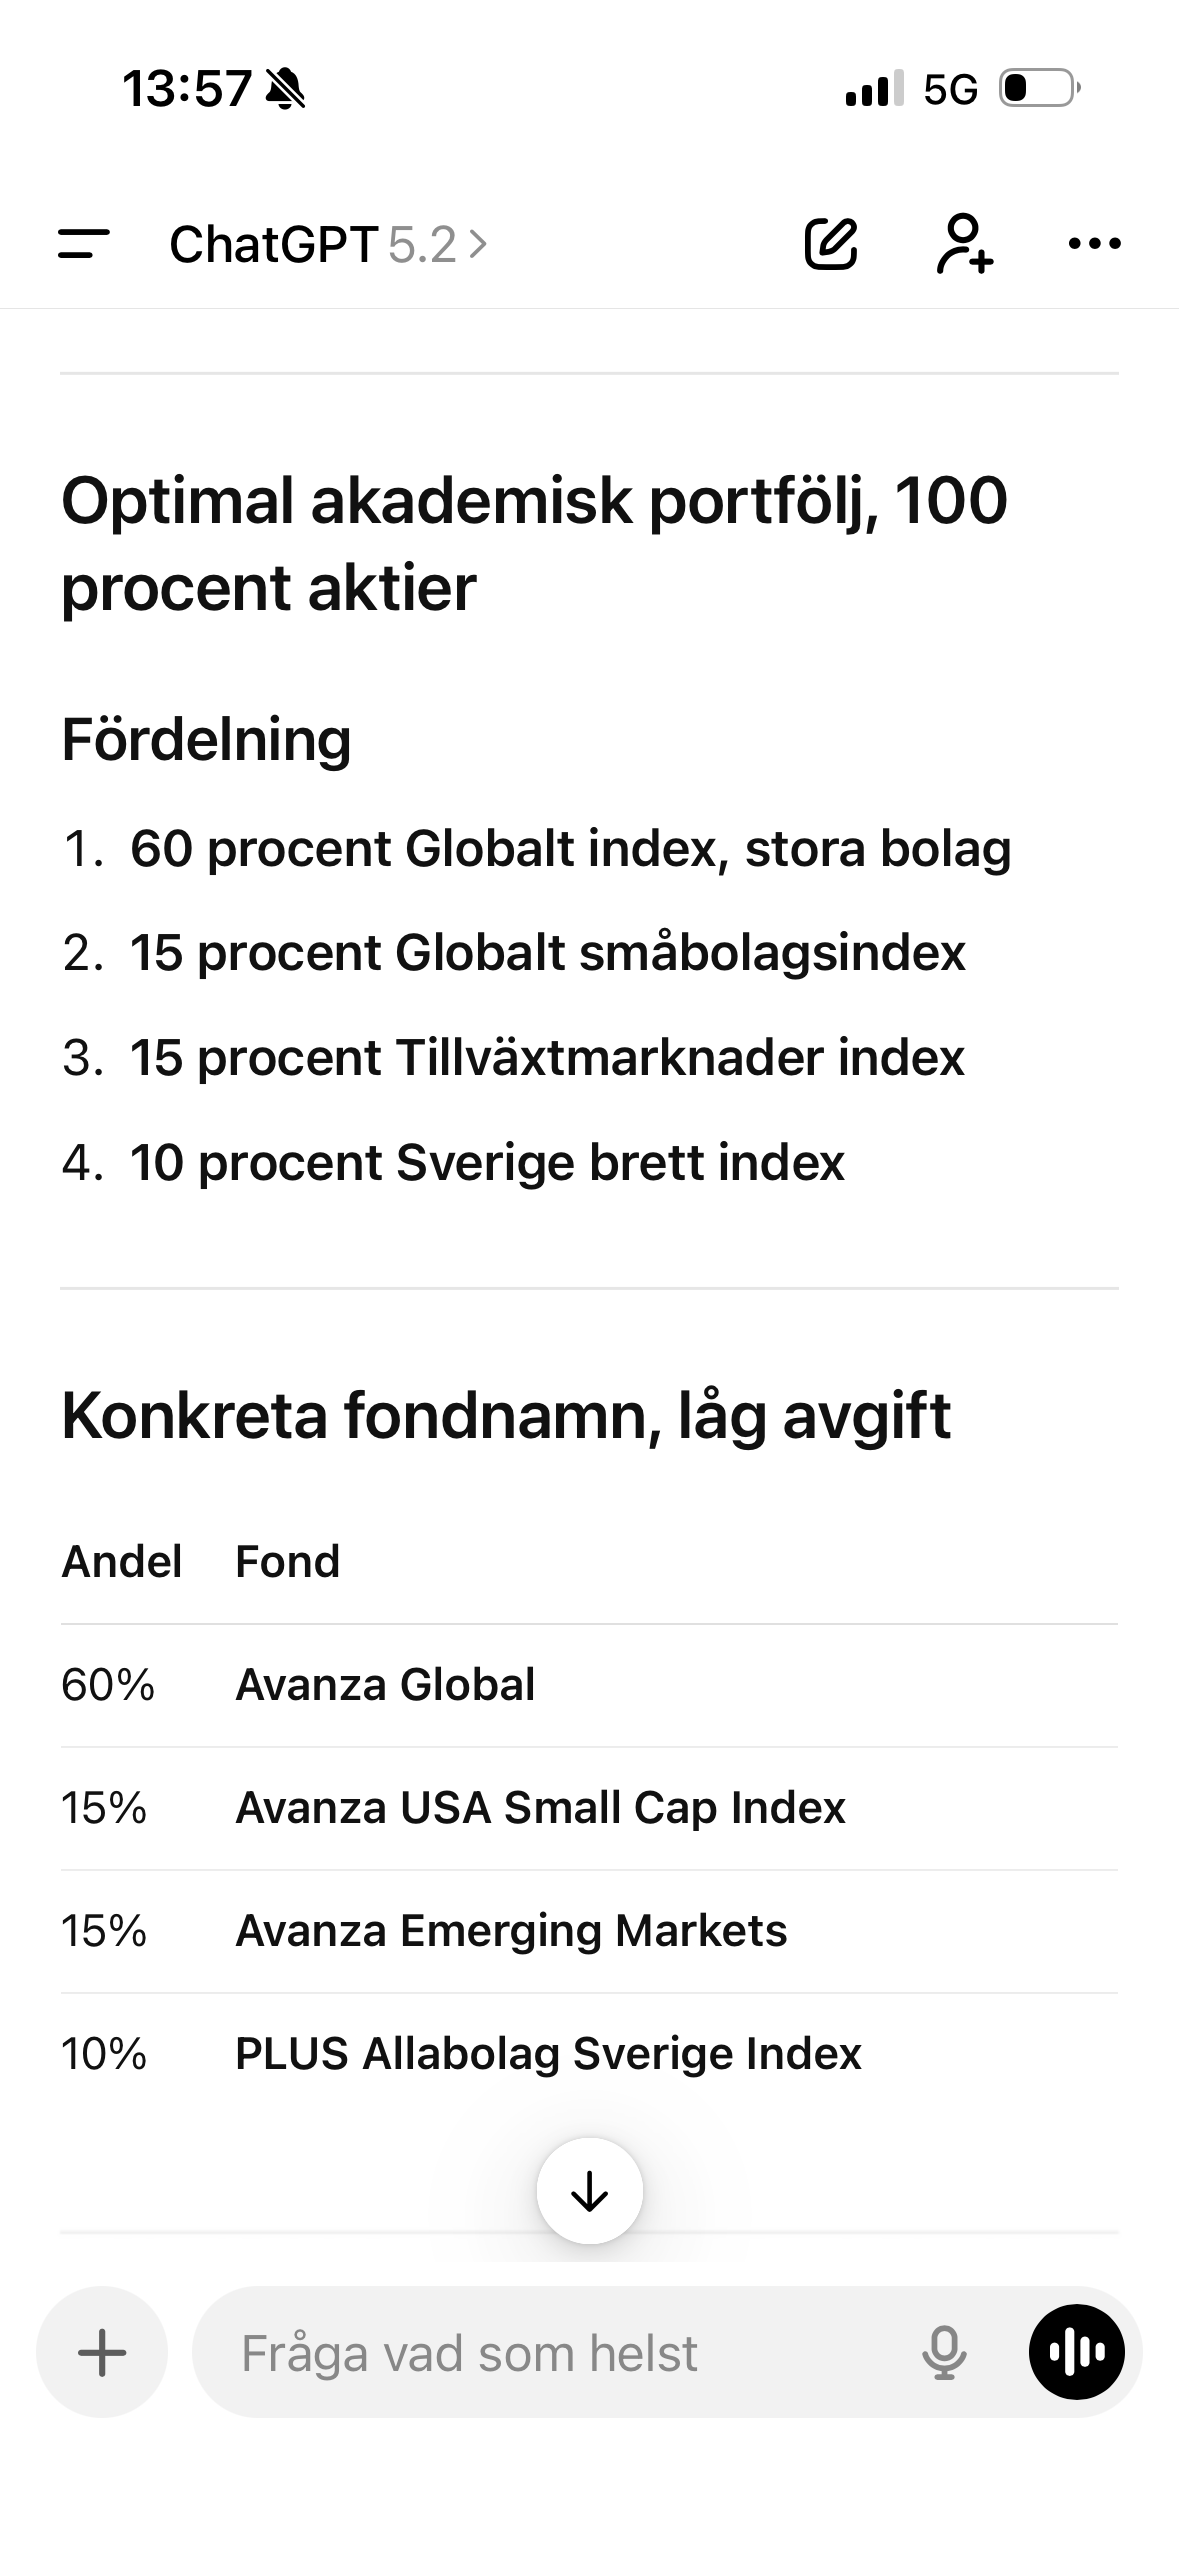Tap the "Konkreta fondnamn, låg avgift" heading
Viewport: 1179px width, 2556px height.
506,1415
